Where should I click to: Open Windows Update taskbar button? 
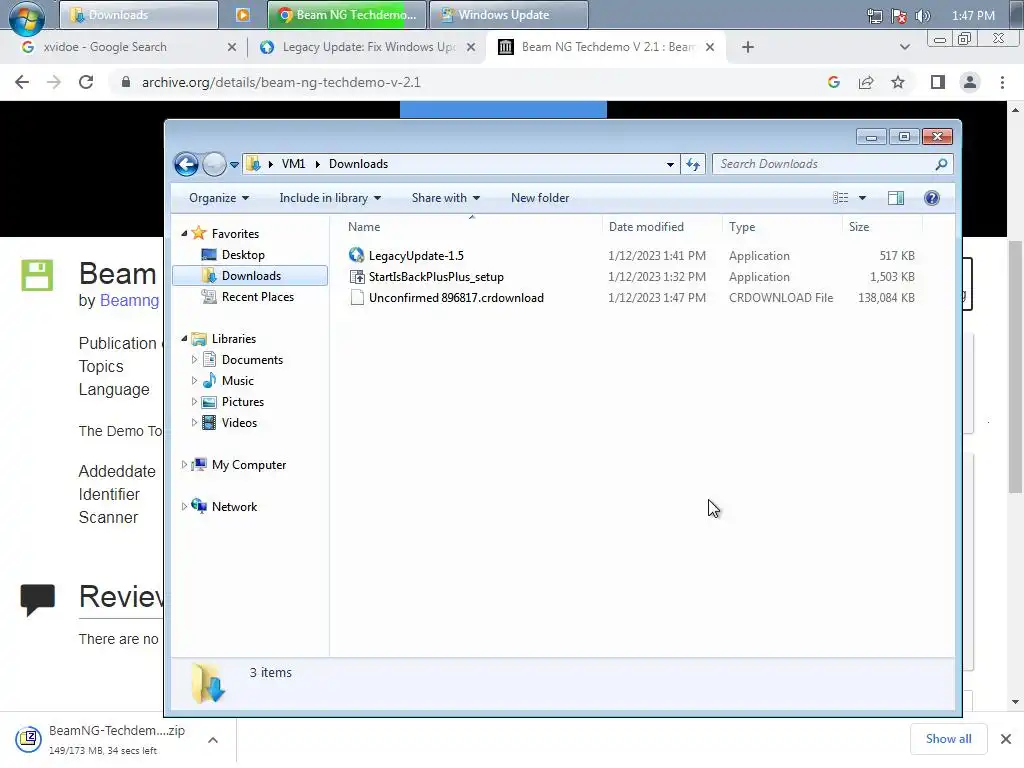[x=509, y=14]
